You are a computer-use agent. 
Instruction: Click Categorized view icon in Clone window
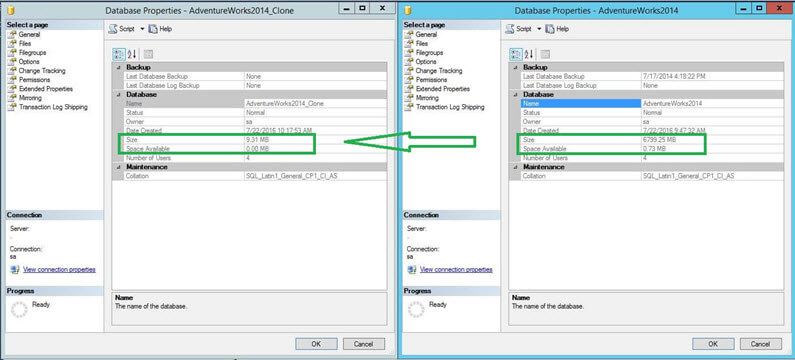[119, 54]
